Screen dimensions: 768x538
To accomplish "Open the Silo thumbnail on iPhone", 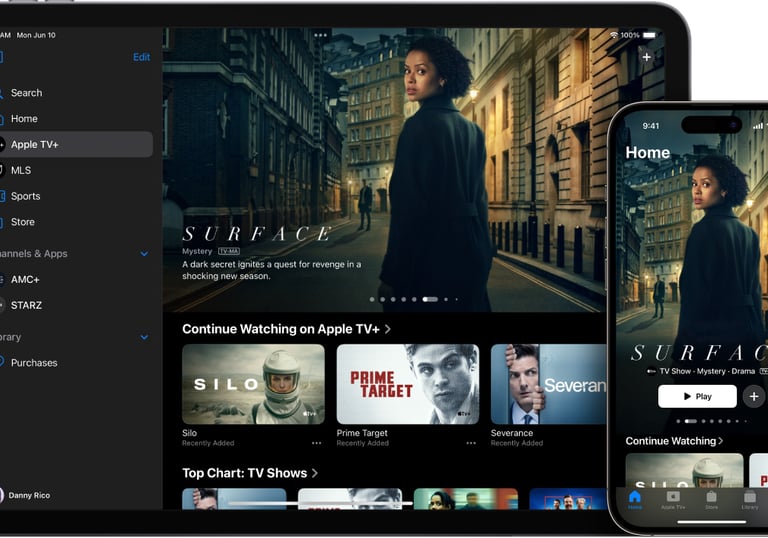I will point(684,470).
